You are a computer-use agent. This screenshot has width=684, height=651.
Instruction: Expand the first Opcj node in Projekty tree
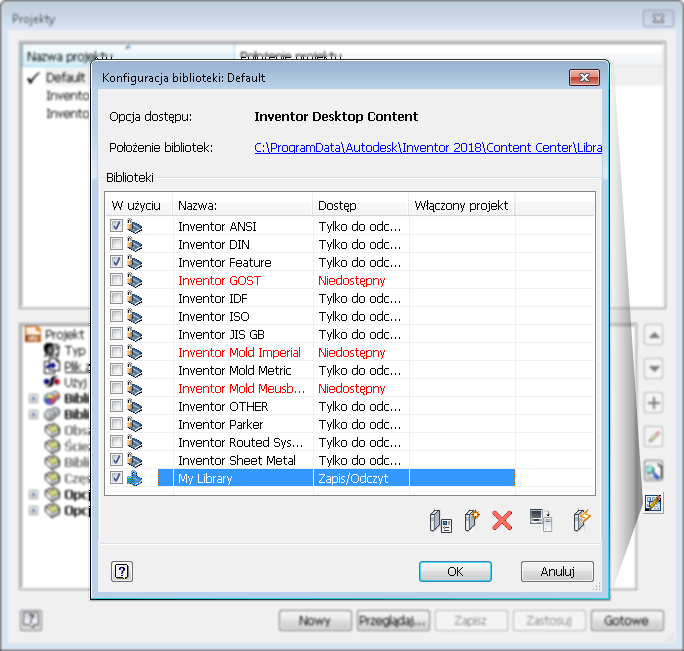(33, 494)
